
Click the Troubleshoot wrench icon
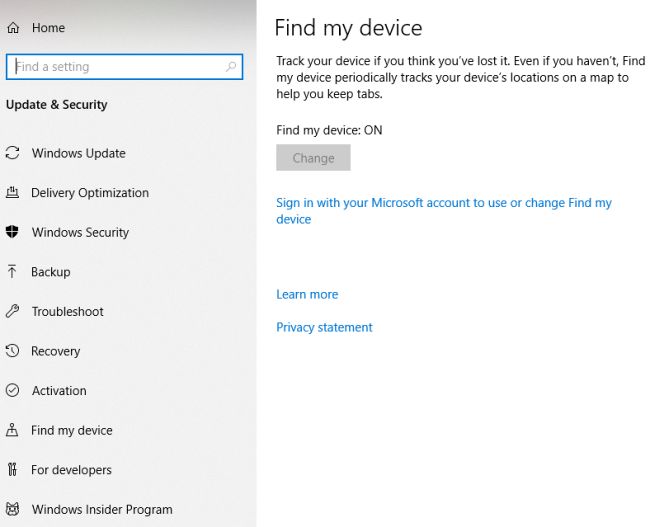12,311
